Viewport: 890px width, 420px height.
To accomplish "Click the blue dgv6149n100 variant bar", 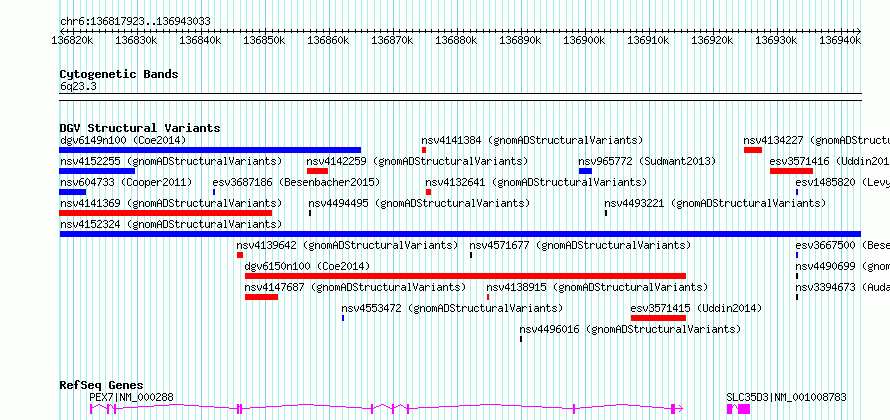I will coord(210,150).
